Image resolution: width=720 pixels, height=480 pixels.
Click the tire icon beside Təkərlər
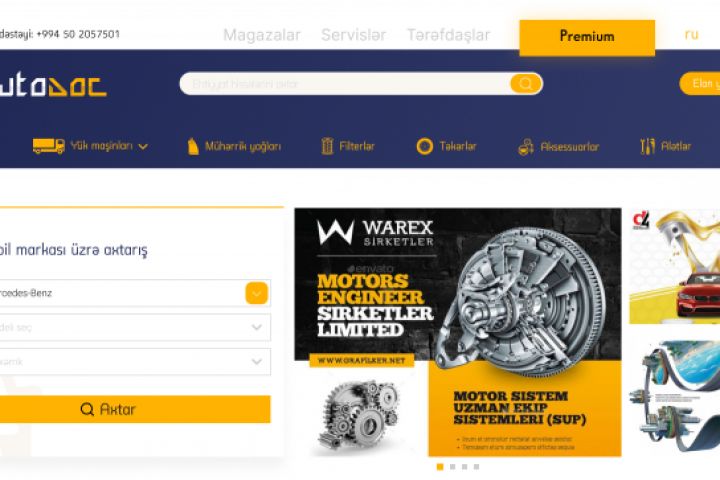425,146
